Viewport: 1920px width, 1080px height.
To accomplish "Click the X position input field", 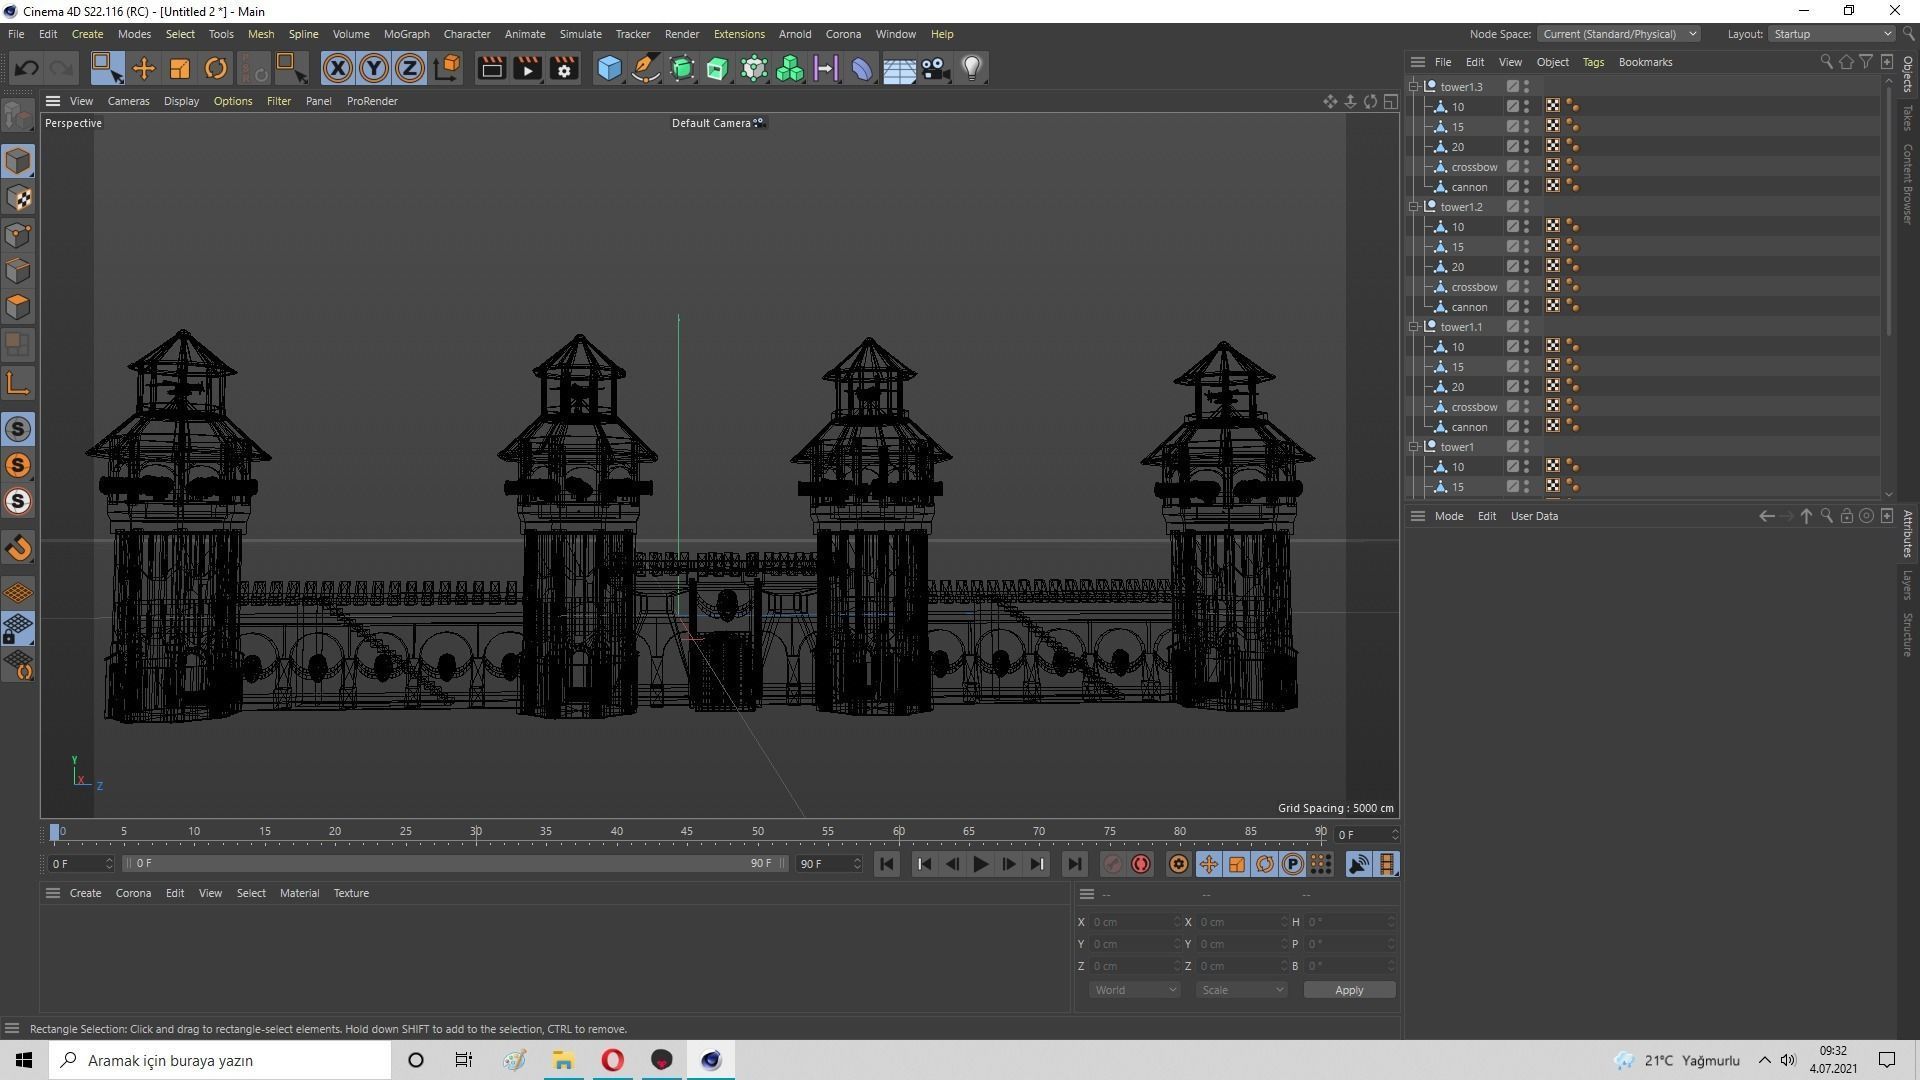I will [x=1135, y=922].
